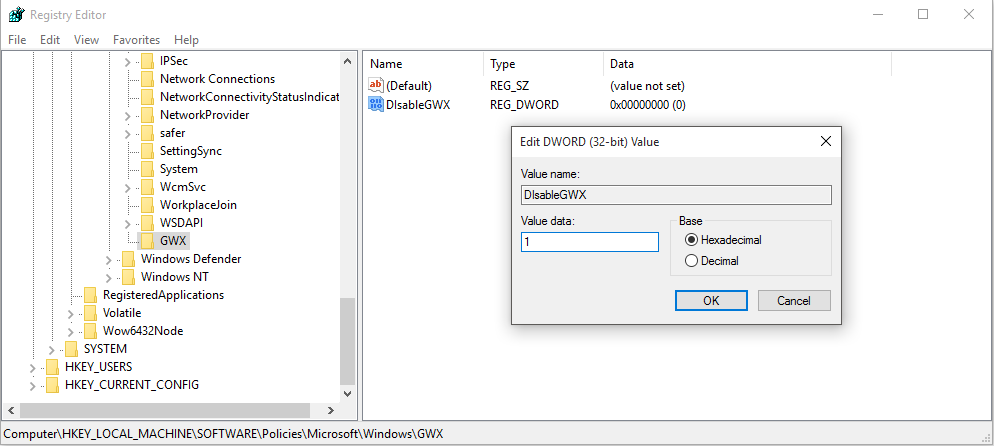
Task: Expand the NetworkProvider key
Action: pyautogui.click(x=127, y=115)
